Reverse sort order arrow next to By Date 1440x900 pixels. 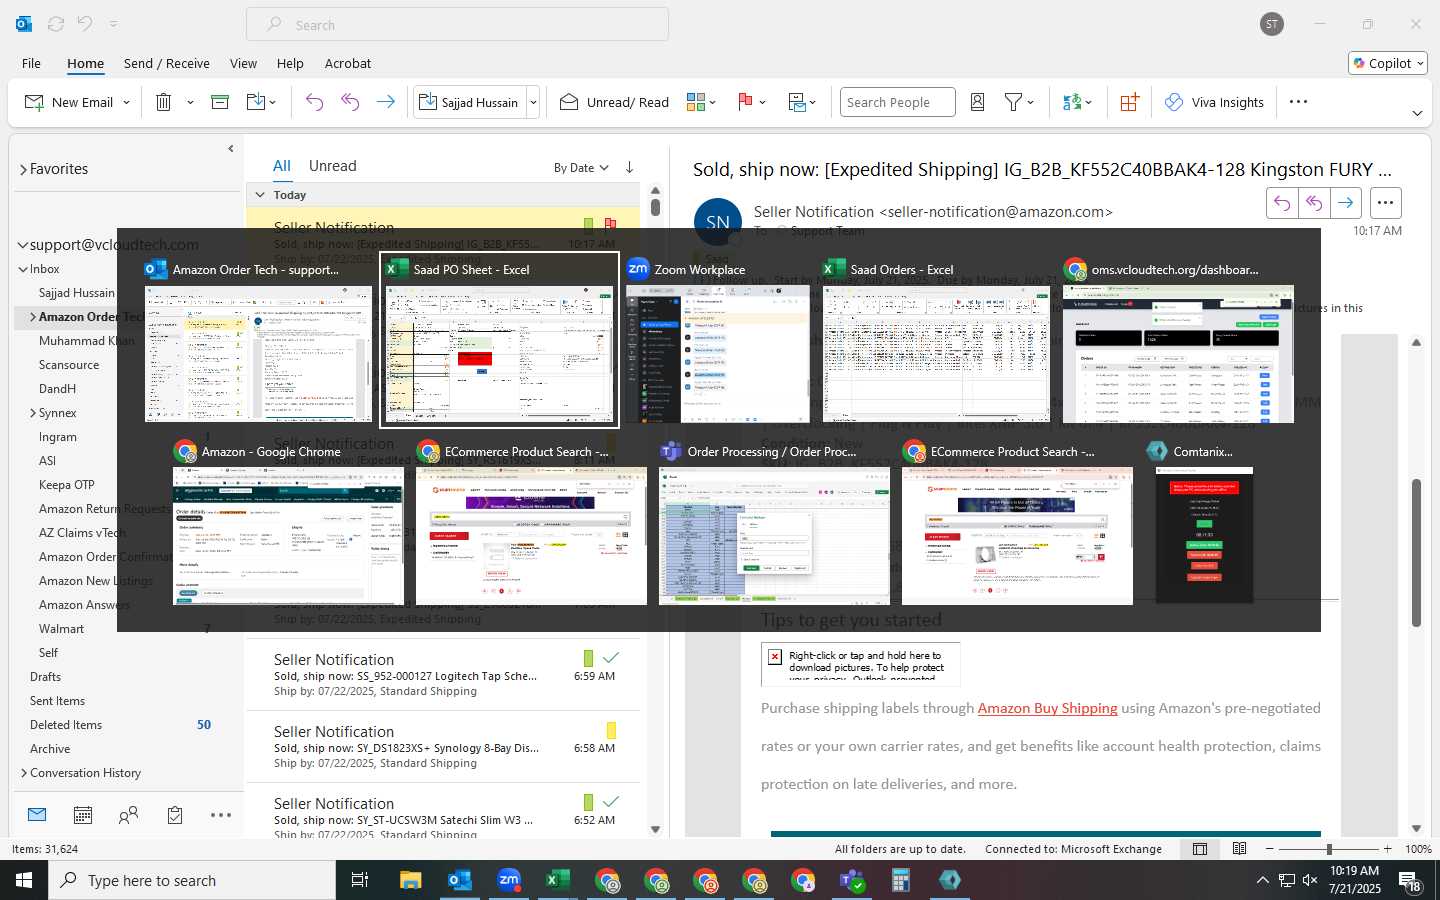click(629, 167)
